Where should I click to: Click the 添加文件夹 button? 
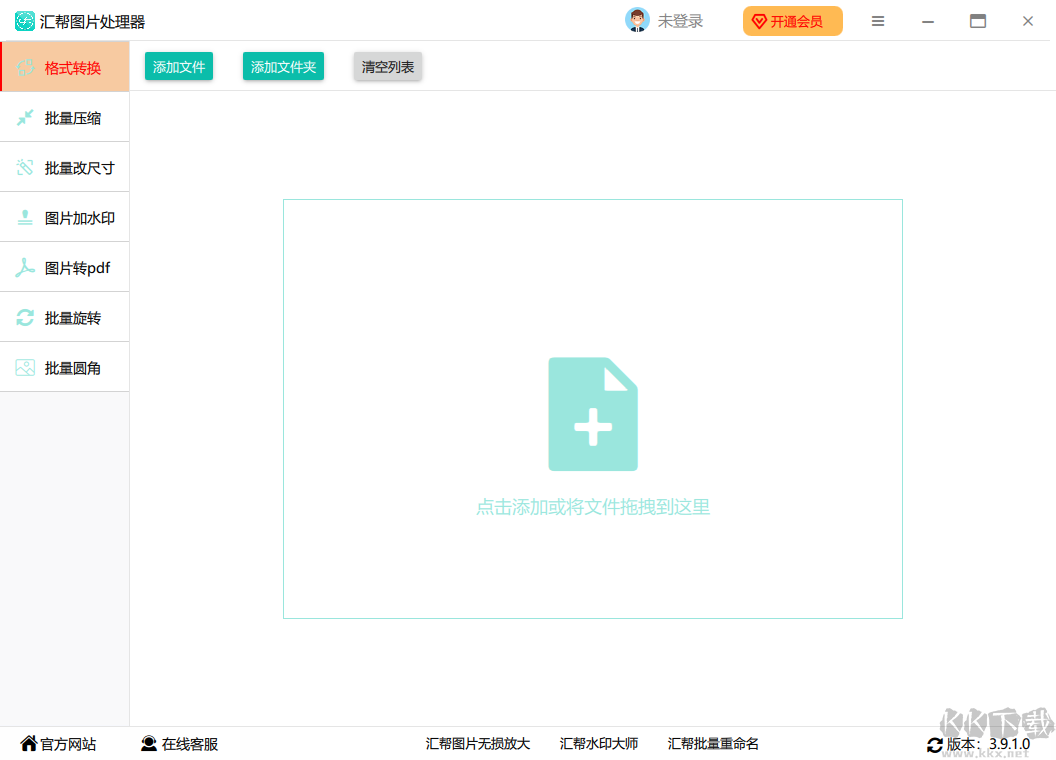pos(283,67)
